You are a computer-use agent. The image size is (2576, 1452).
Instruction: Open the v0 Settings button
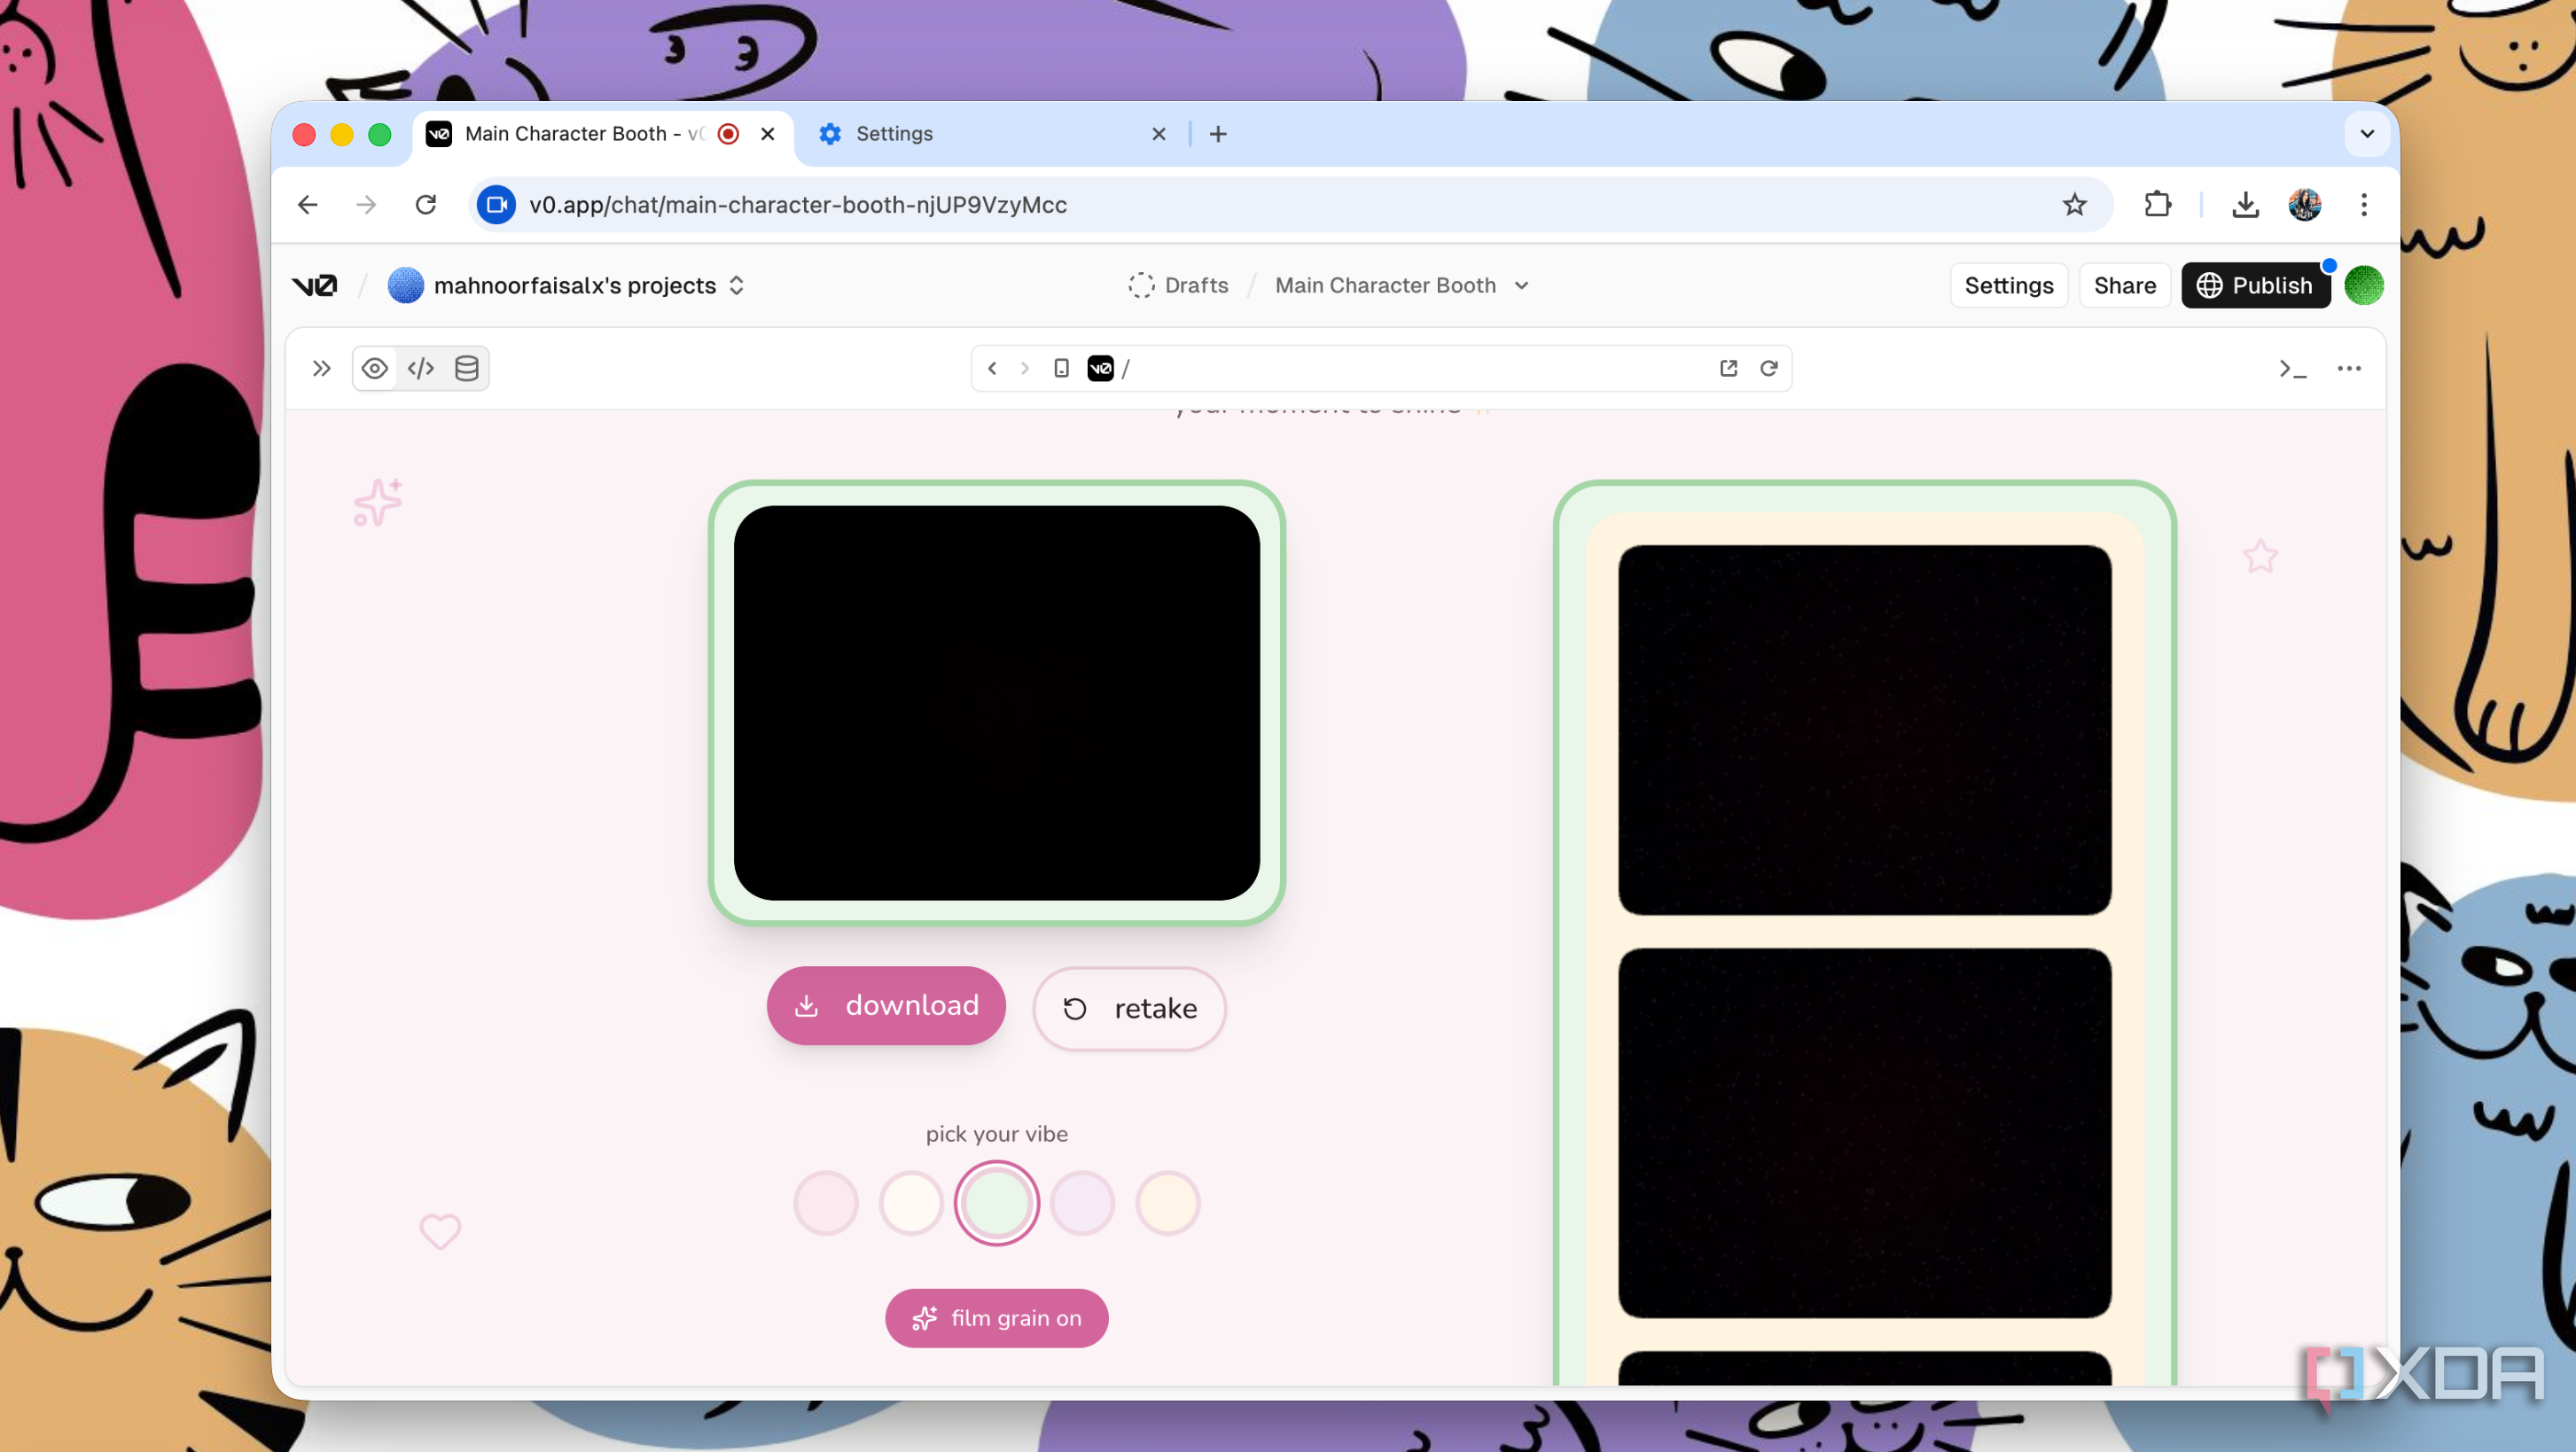[x=2009, y=286]
